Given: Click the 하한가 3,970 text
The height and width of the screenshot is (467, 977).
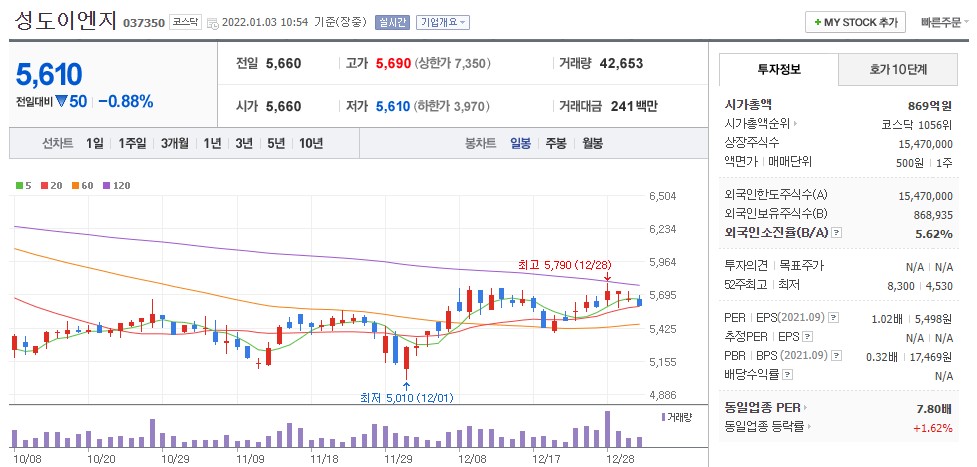Looking at the screenshot, I should click(452, 107).
